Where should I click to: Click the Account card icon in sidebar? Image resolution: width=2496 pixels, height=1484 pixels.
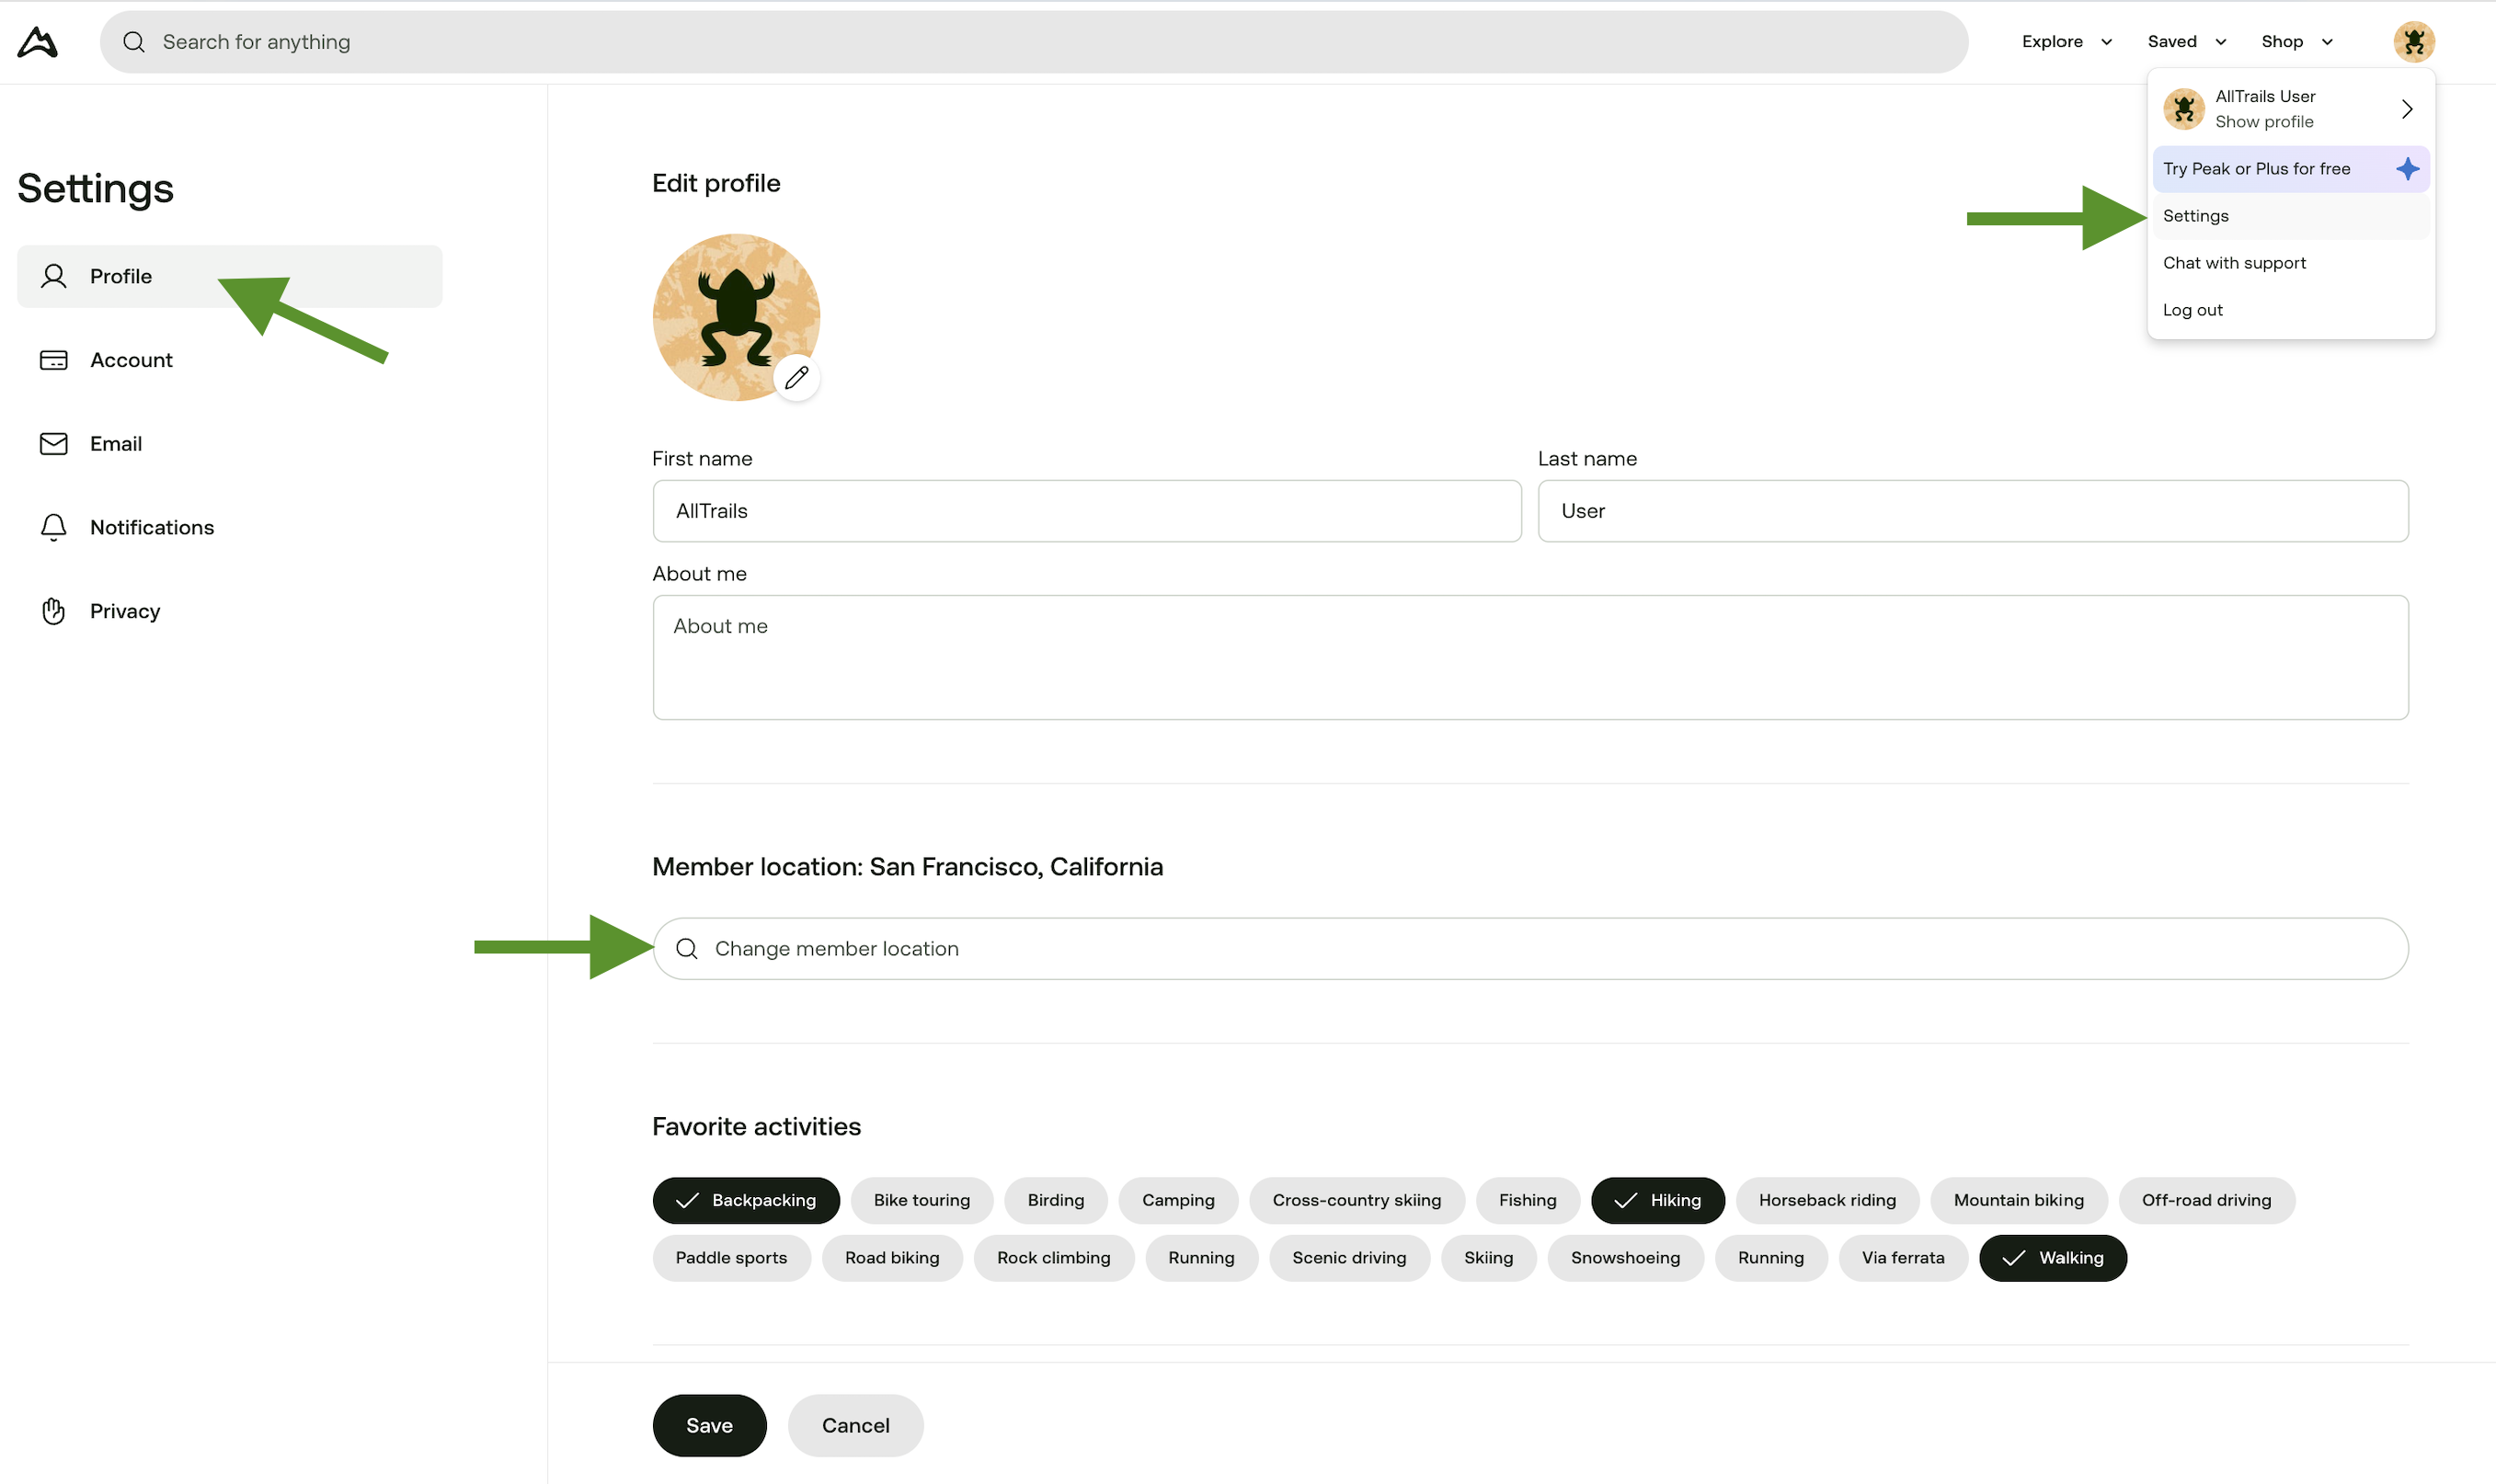pyautogui.click(x=54, y=360)
